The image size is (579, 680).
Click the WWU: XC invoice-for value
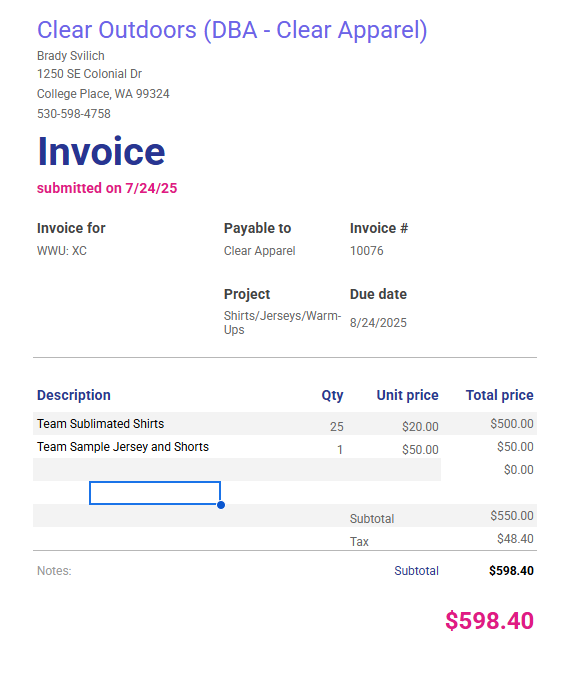pos(62,251)
